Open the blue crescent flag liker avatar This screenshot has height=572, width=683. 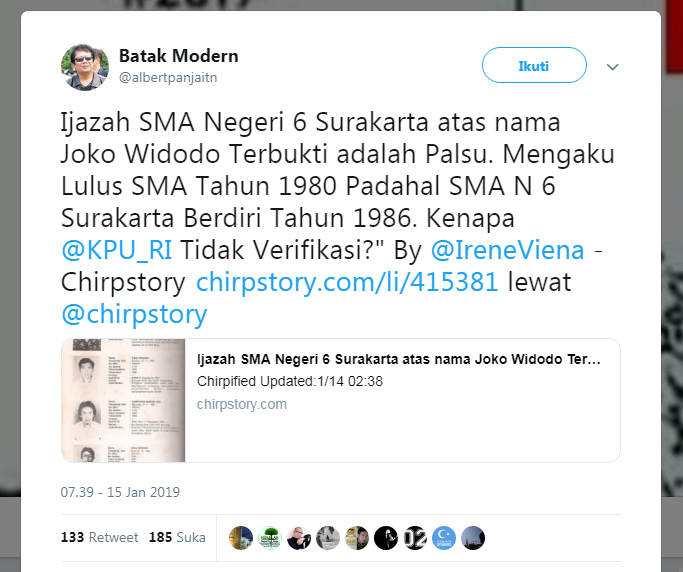click(x=444, y=538)
